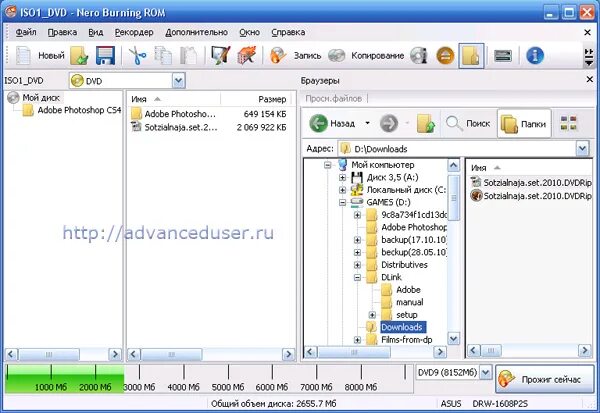The width and height of the screenshot is (600, 413).
Task: Copy selection with the toolbar copy icon
Action: click(x=163, y=56)
